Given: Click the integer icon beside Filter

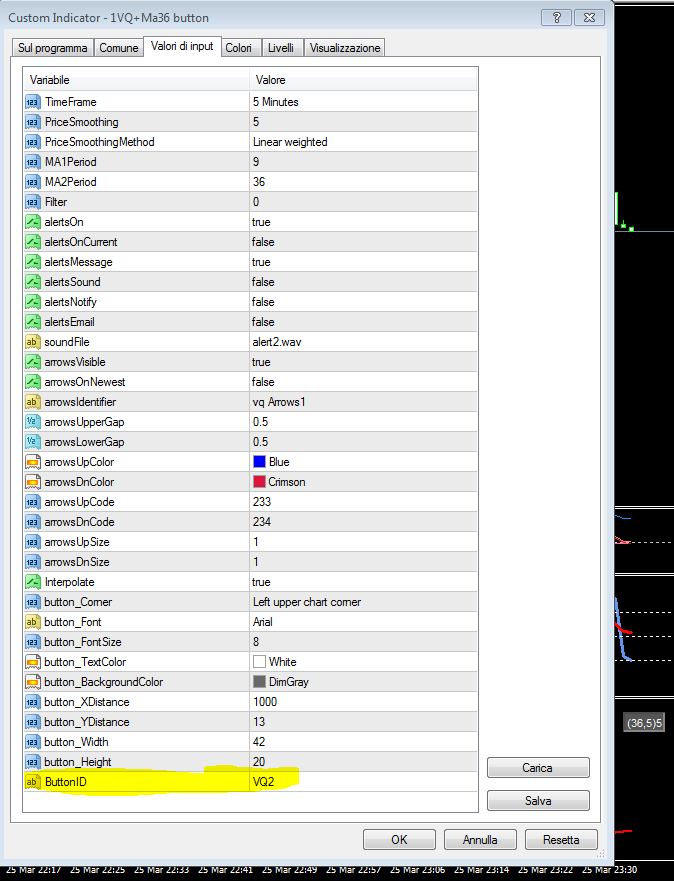Looking at the screenshot, I should (33, 202).
